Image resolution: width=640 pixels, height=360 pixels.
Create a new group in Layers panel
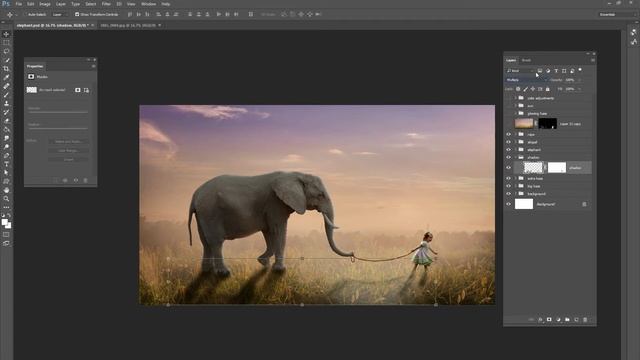pos(567,320)
